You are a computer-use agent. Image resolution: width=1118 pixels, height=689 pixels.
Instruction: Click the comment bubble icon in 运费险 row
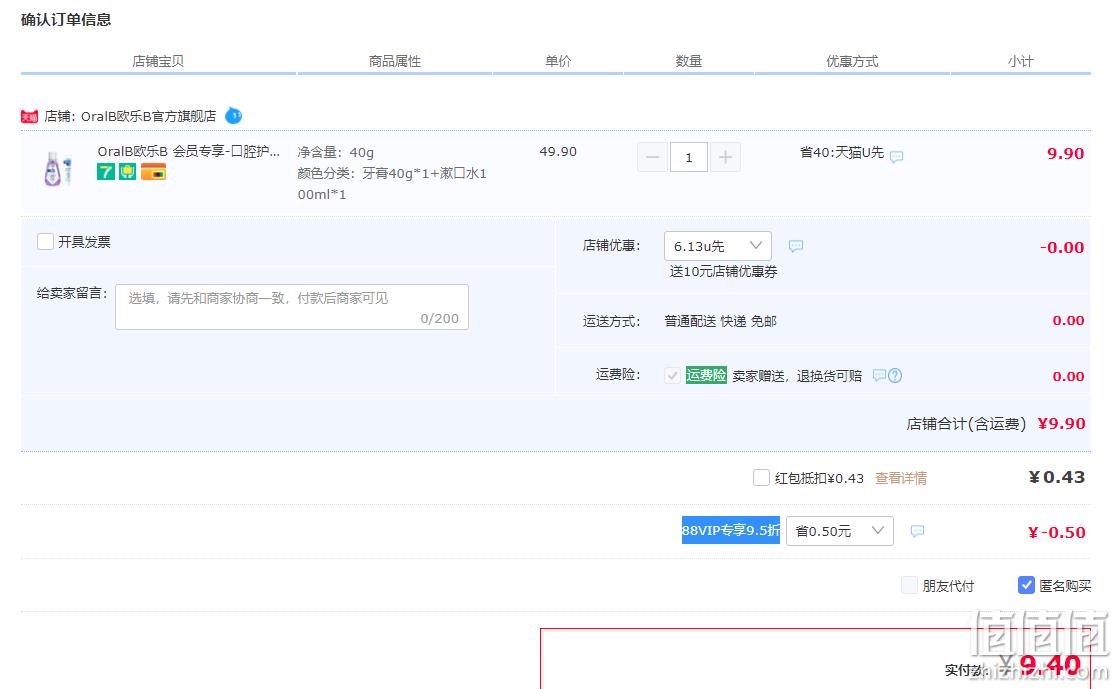coord(879,375)
